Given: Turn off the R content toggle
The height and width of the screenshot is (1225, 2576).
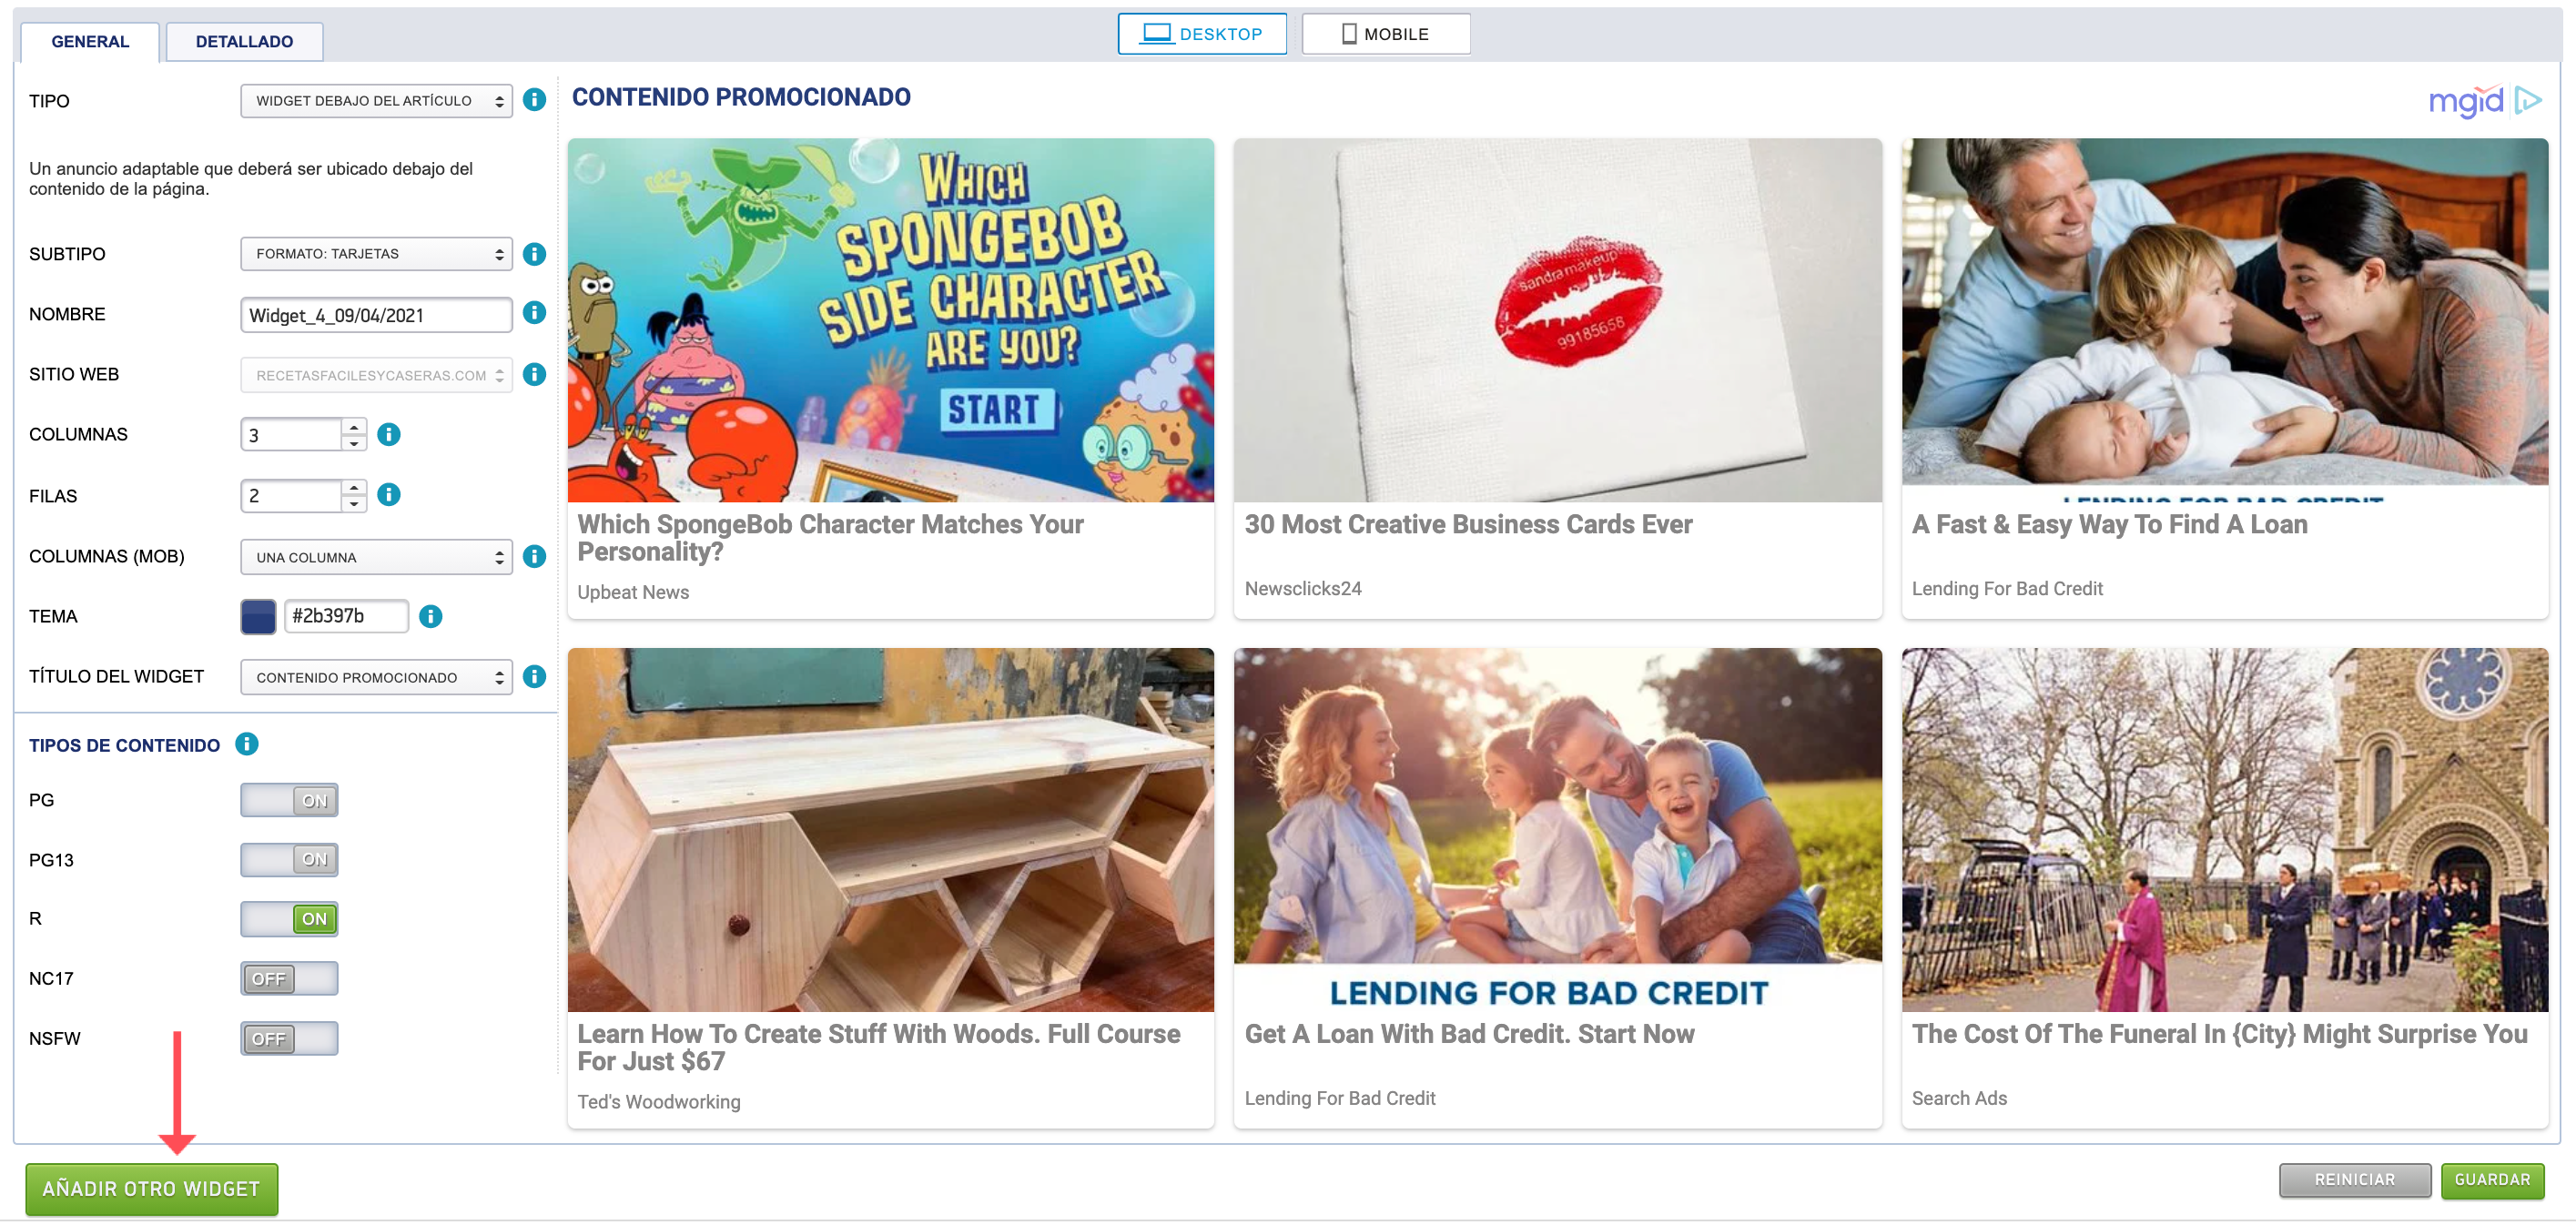Looking at the screenshot, I should coord(289,919).
